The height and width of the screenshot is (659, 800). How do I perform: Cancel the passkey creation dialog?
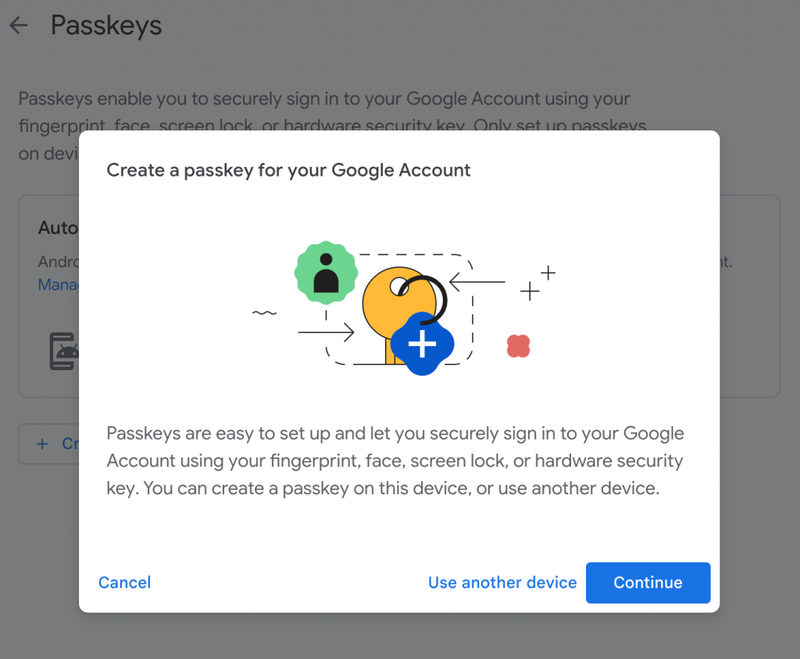[x=124, y=582]
